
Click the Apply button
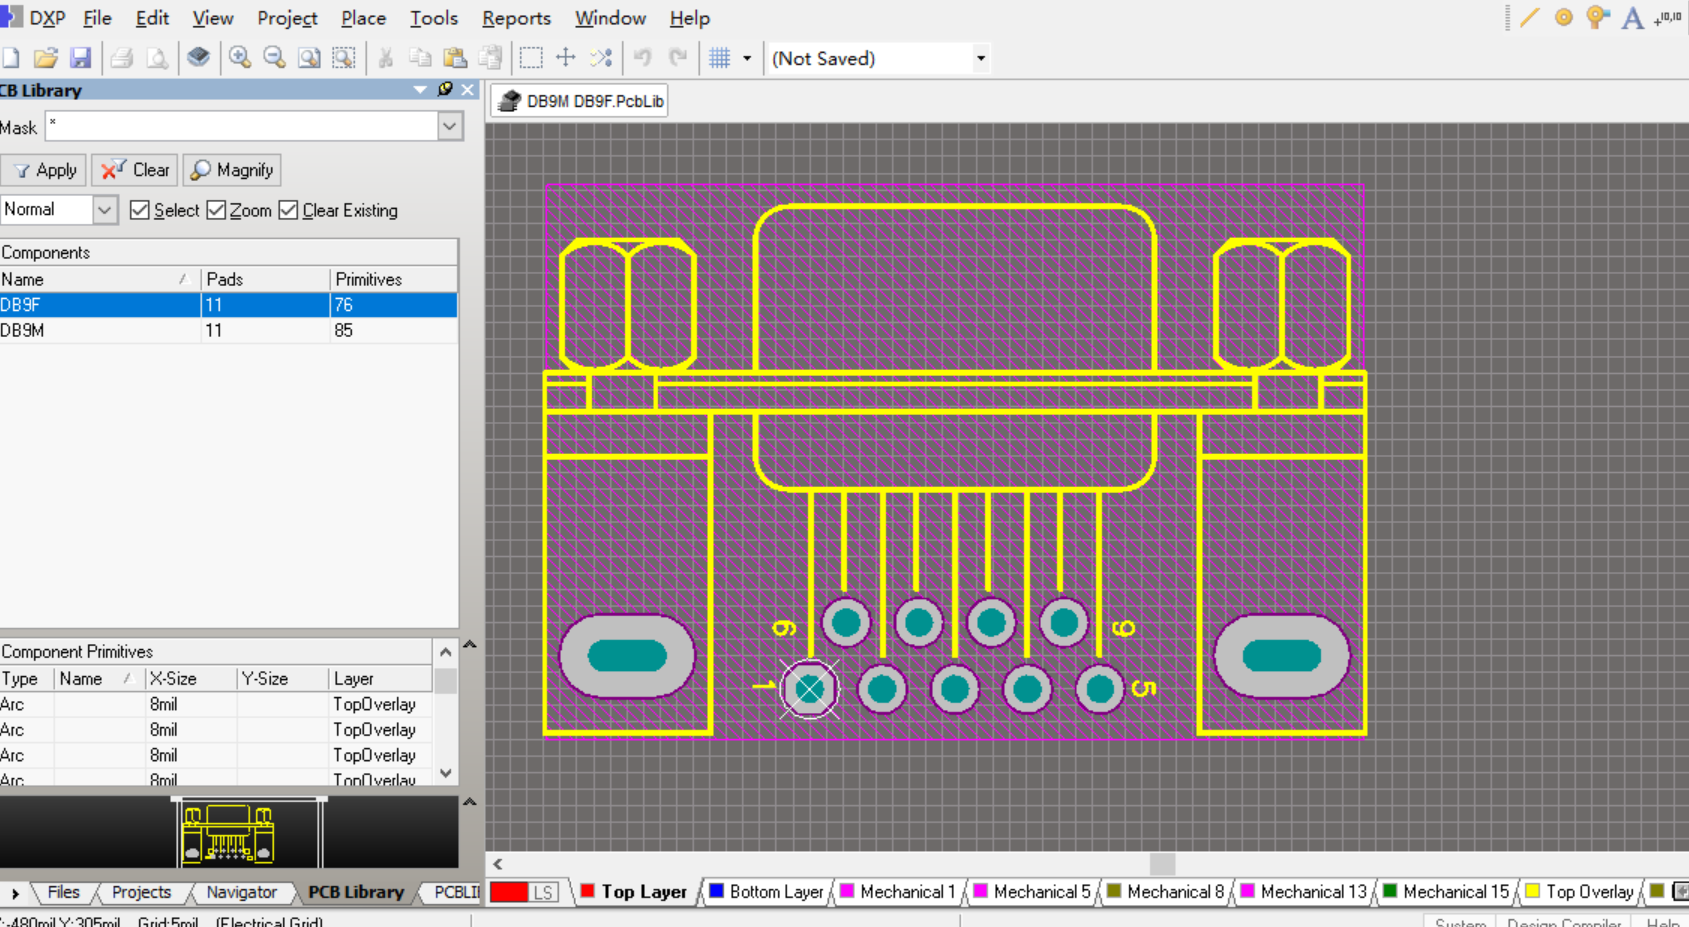point(45,170)
